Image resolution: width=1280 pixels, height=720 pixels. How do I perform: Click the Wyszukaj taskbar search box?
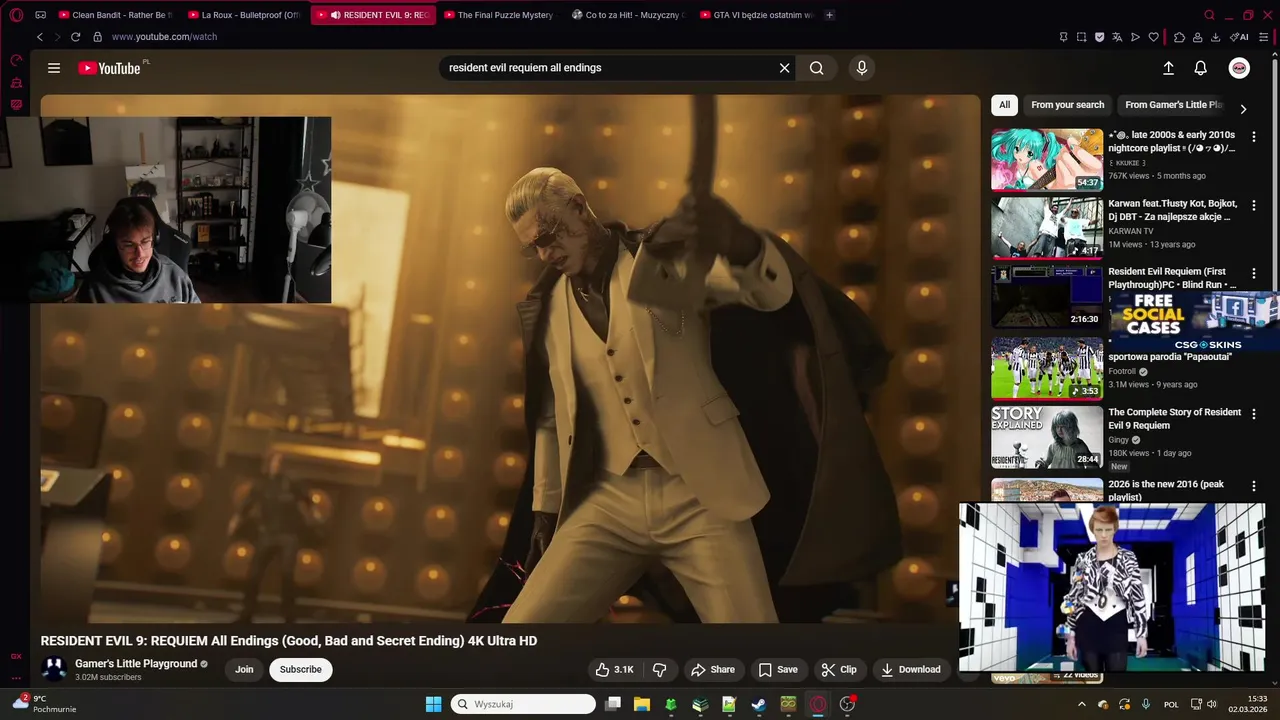pos(523,704)
